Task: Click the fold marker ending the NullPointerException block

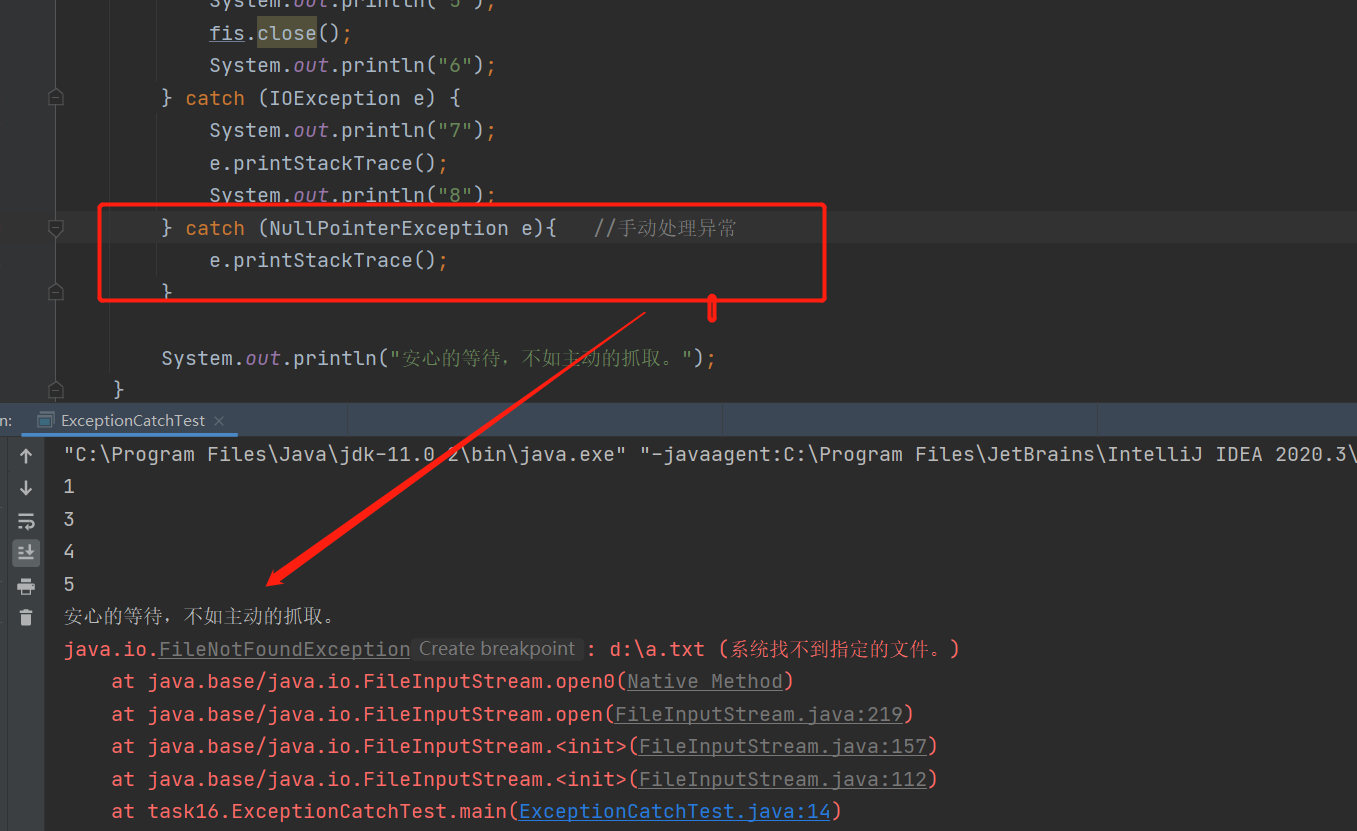Action: coord(56,292)
